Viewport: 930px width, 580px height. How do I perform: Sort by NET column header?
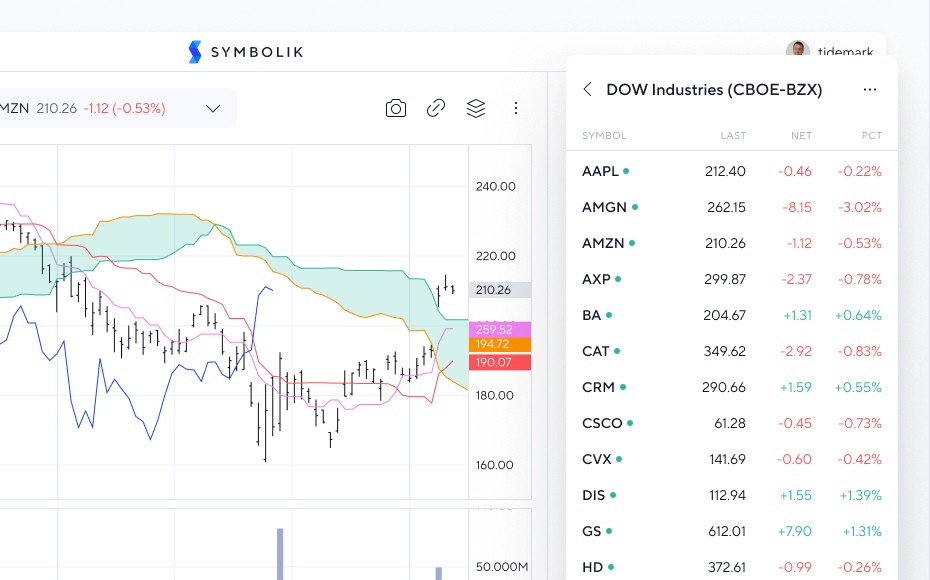[x=801, y=136]
